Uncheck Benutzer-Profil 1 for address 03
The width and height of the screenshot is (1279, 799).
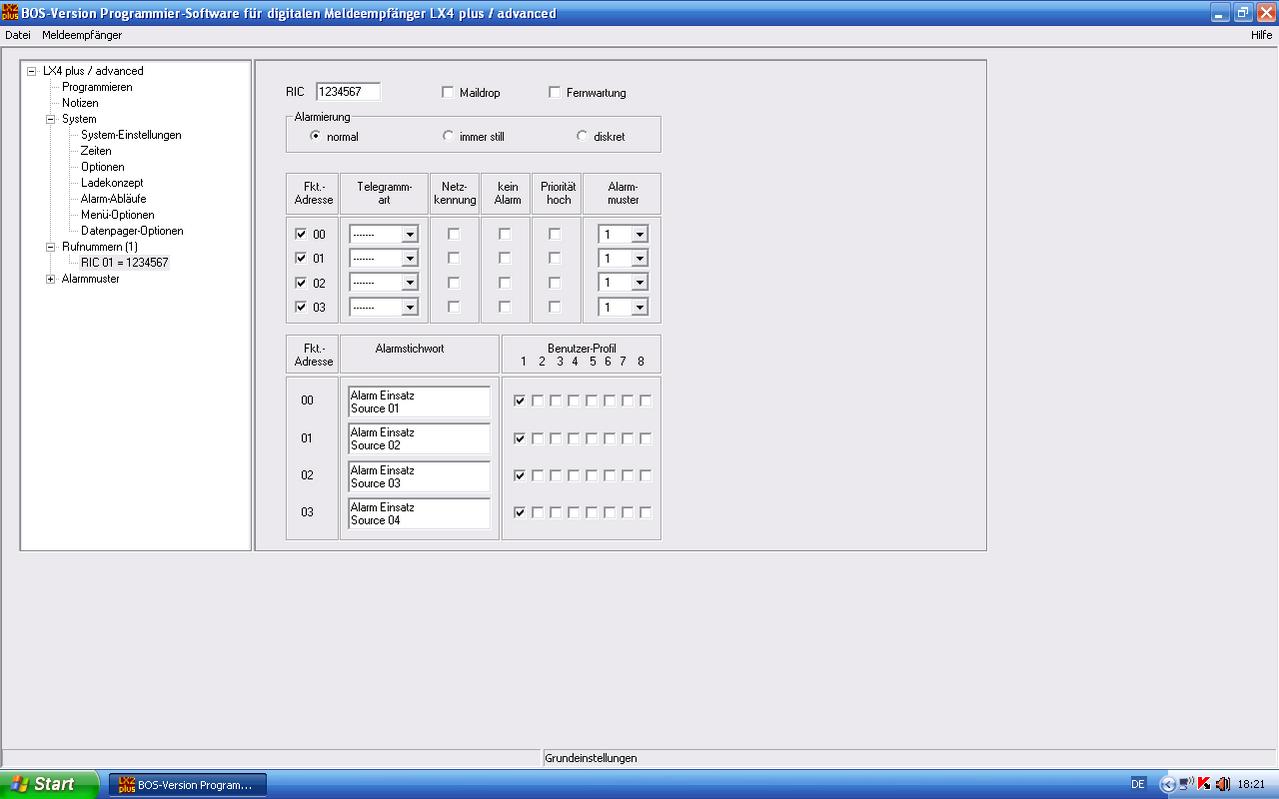click(520, 513)
